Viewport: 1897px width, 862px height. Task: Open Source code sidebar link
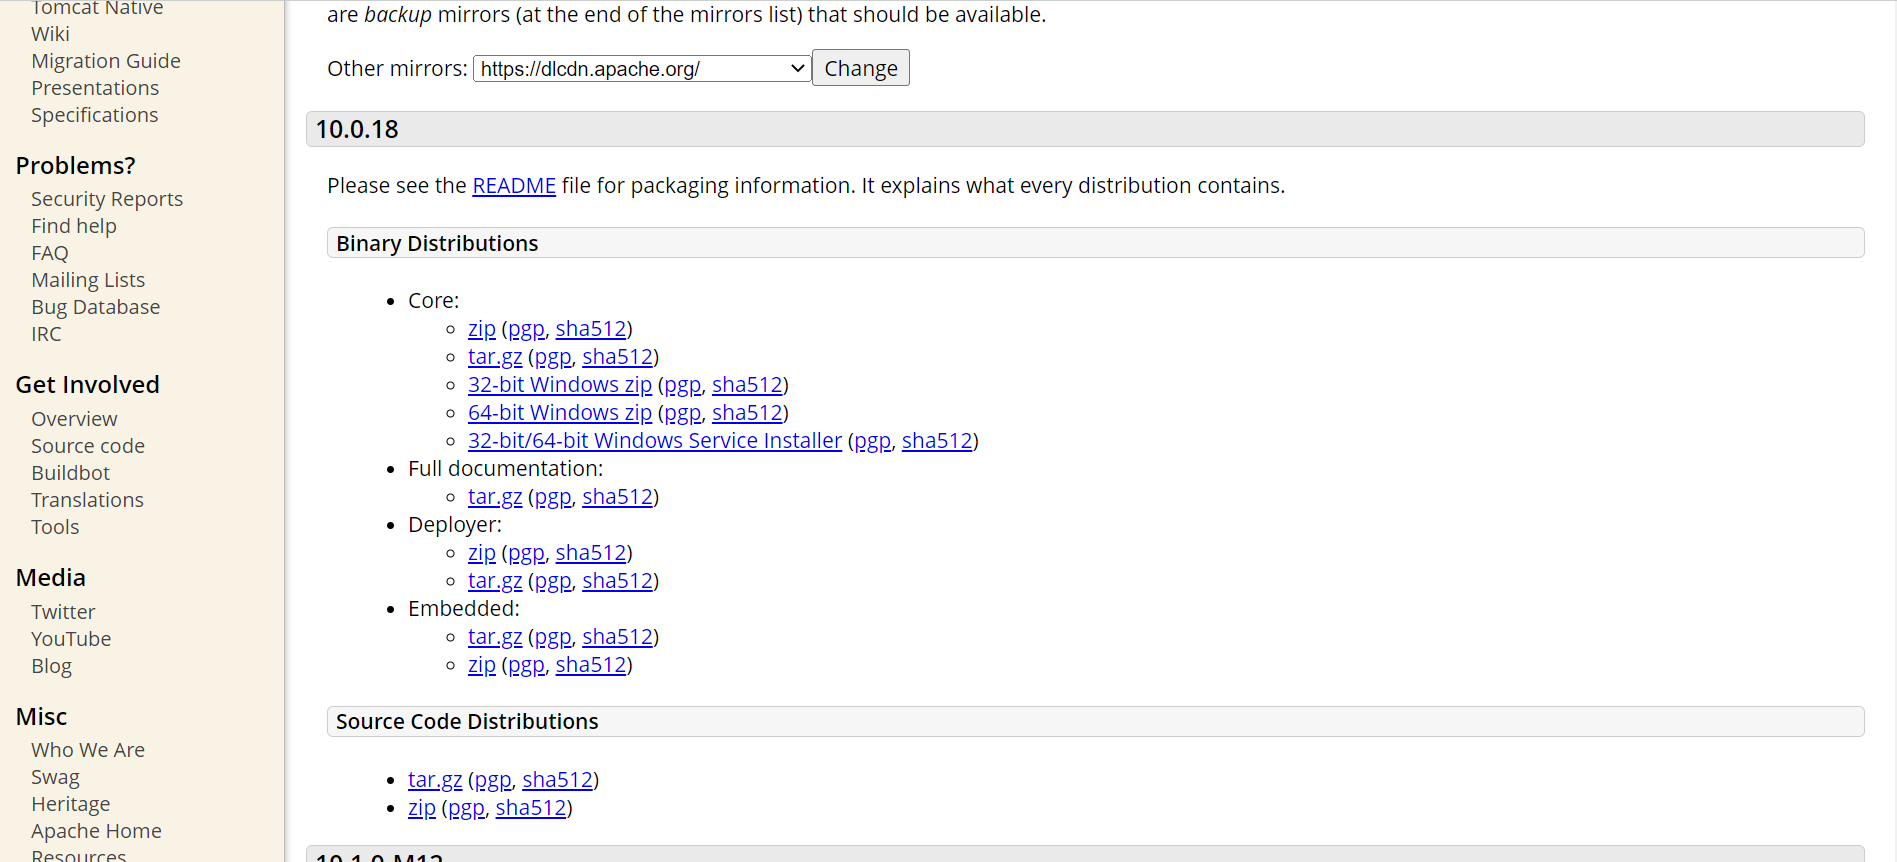(88, 446)
